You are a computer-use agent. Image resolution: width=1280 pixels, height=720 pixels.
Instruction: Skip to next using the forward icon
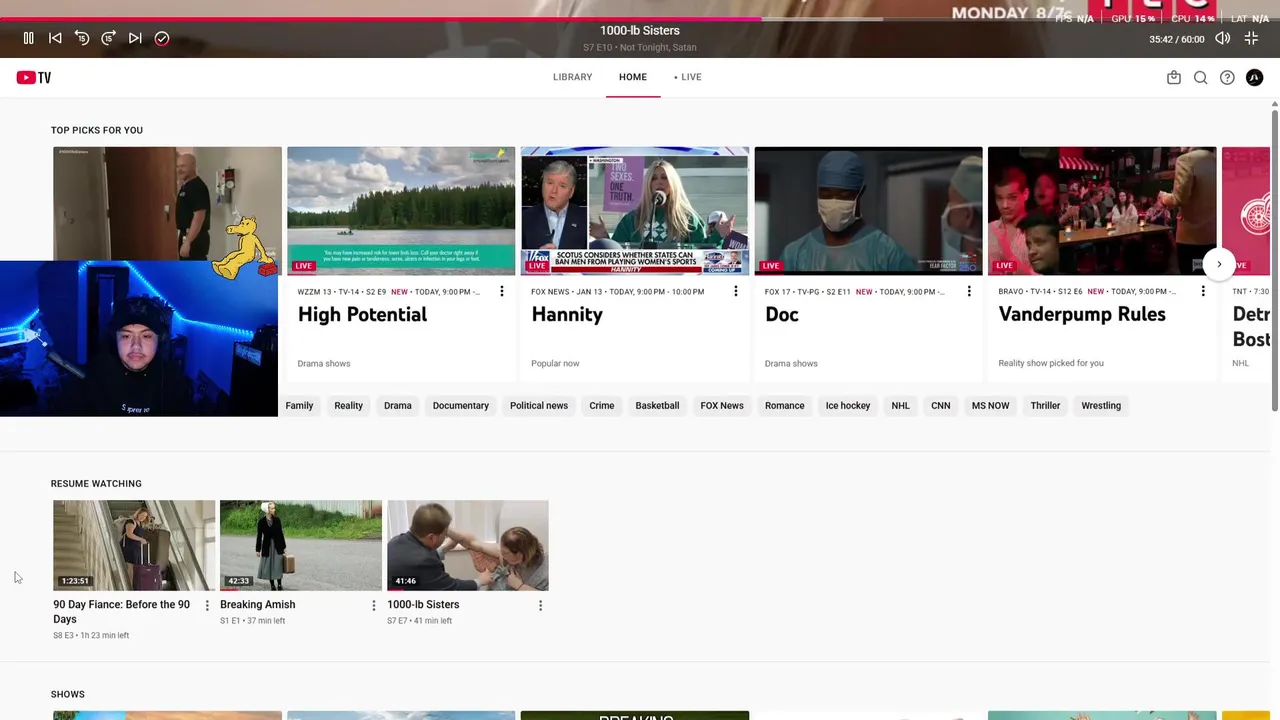pos(135,38)
